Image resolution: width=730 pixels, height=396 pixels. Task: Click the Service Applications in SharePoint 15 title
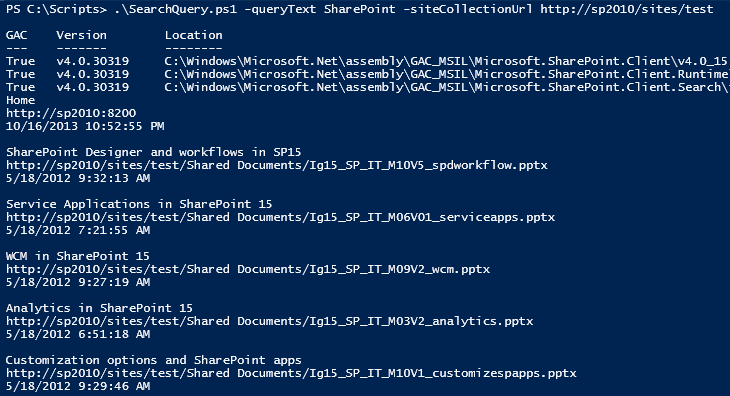click(139, 204)
